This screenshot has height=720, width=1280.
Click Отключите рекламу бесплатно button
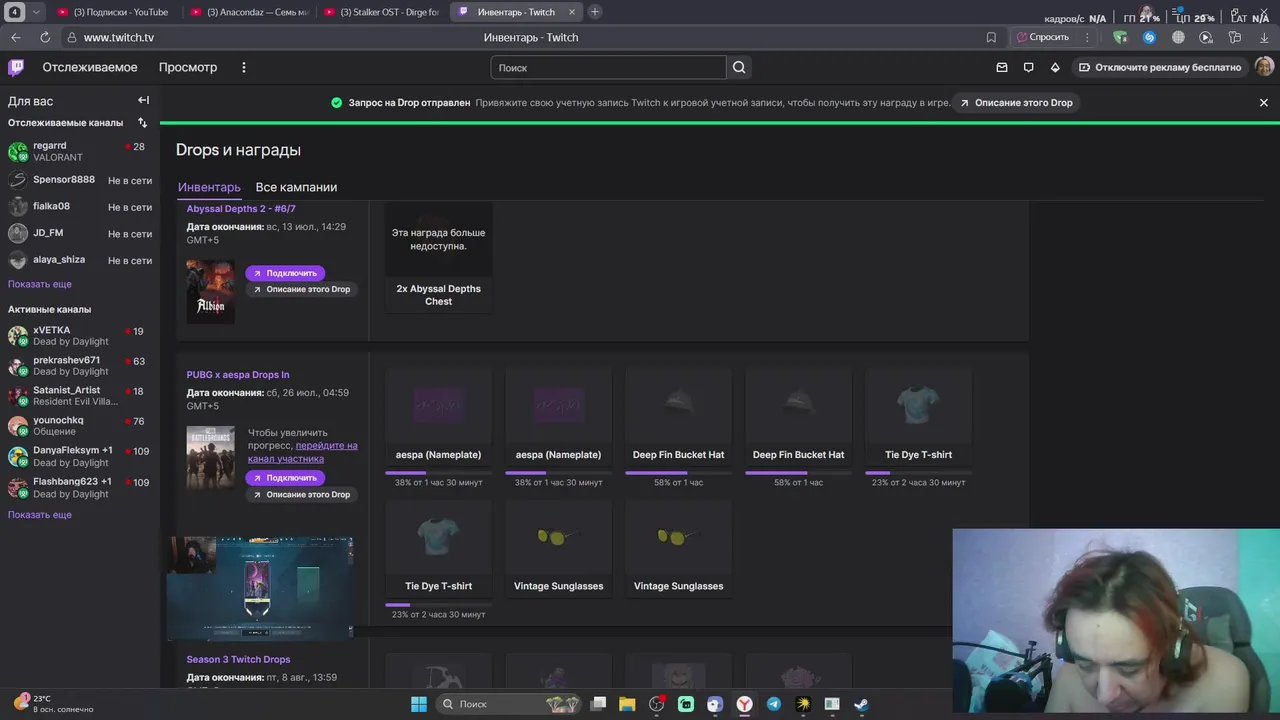(1160, 67)
